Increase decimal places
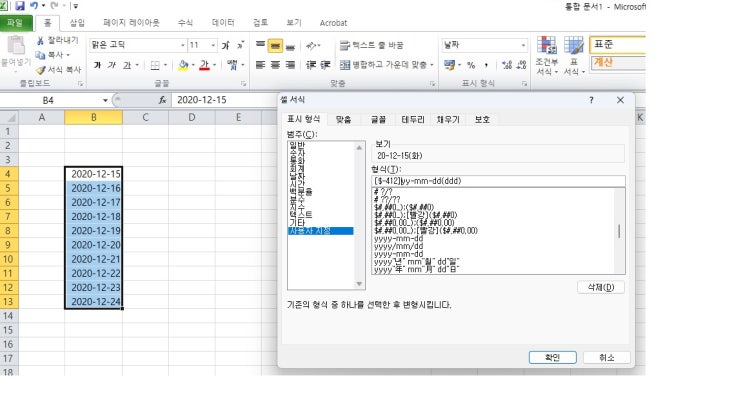The height and width of the screenshot is (418, 743). tap(507, 65)
